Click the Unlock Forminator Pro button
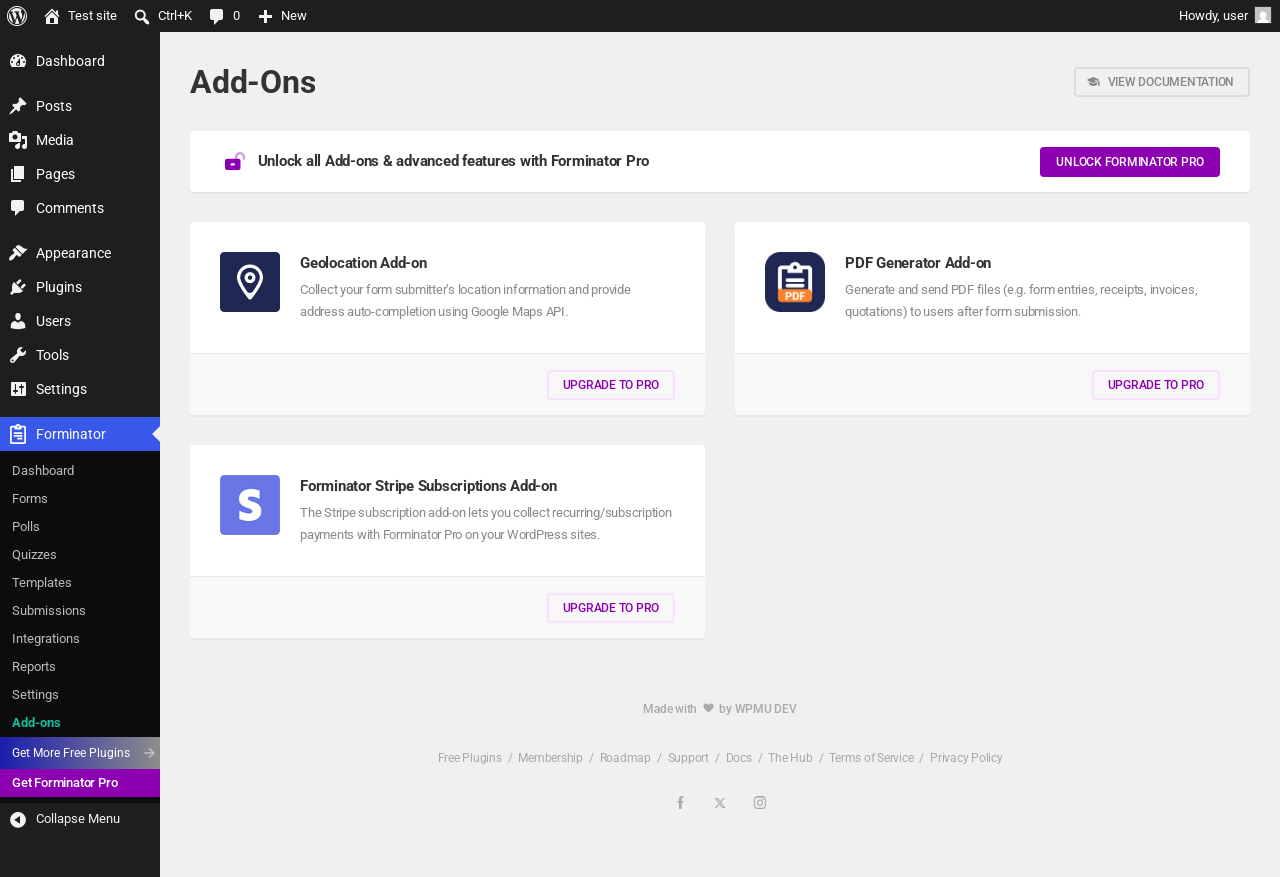Screen dimensions: 1280x877 tap(1130, 162)
